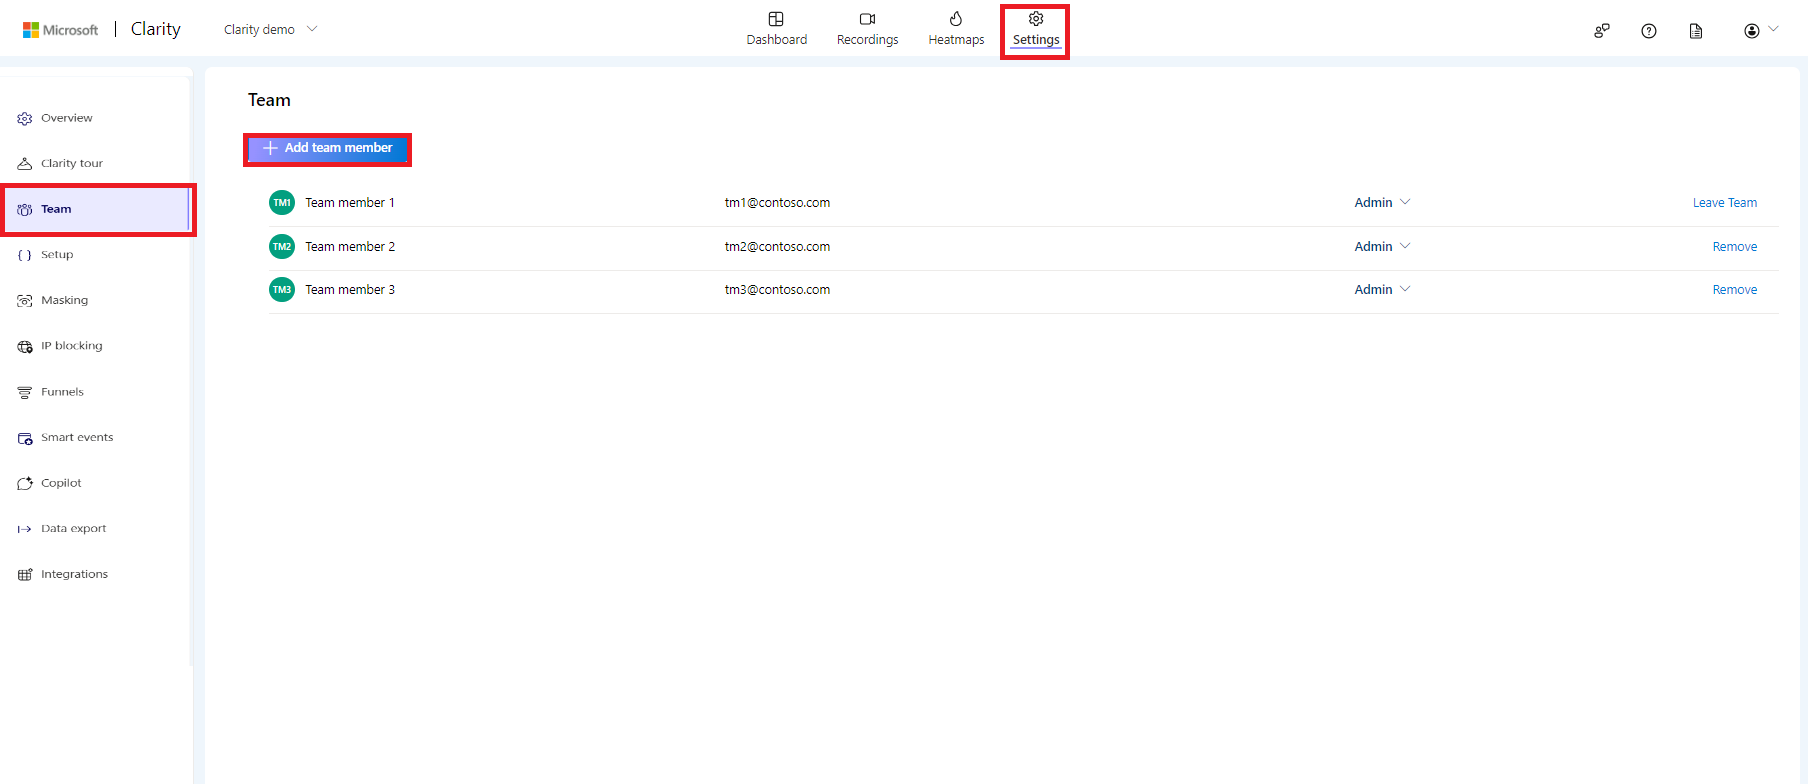Select the name Team member 2

click(x=350, y=246)
